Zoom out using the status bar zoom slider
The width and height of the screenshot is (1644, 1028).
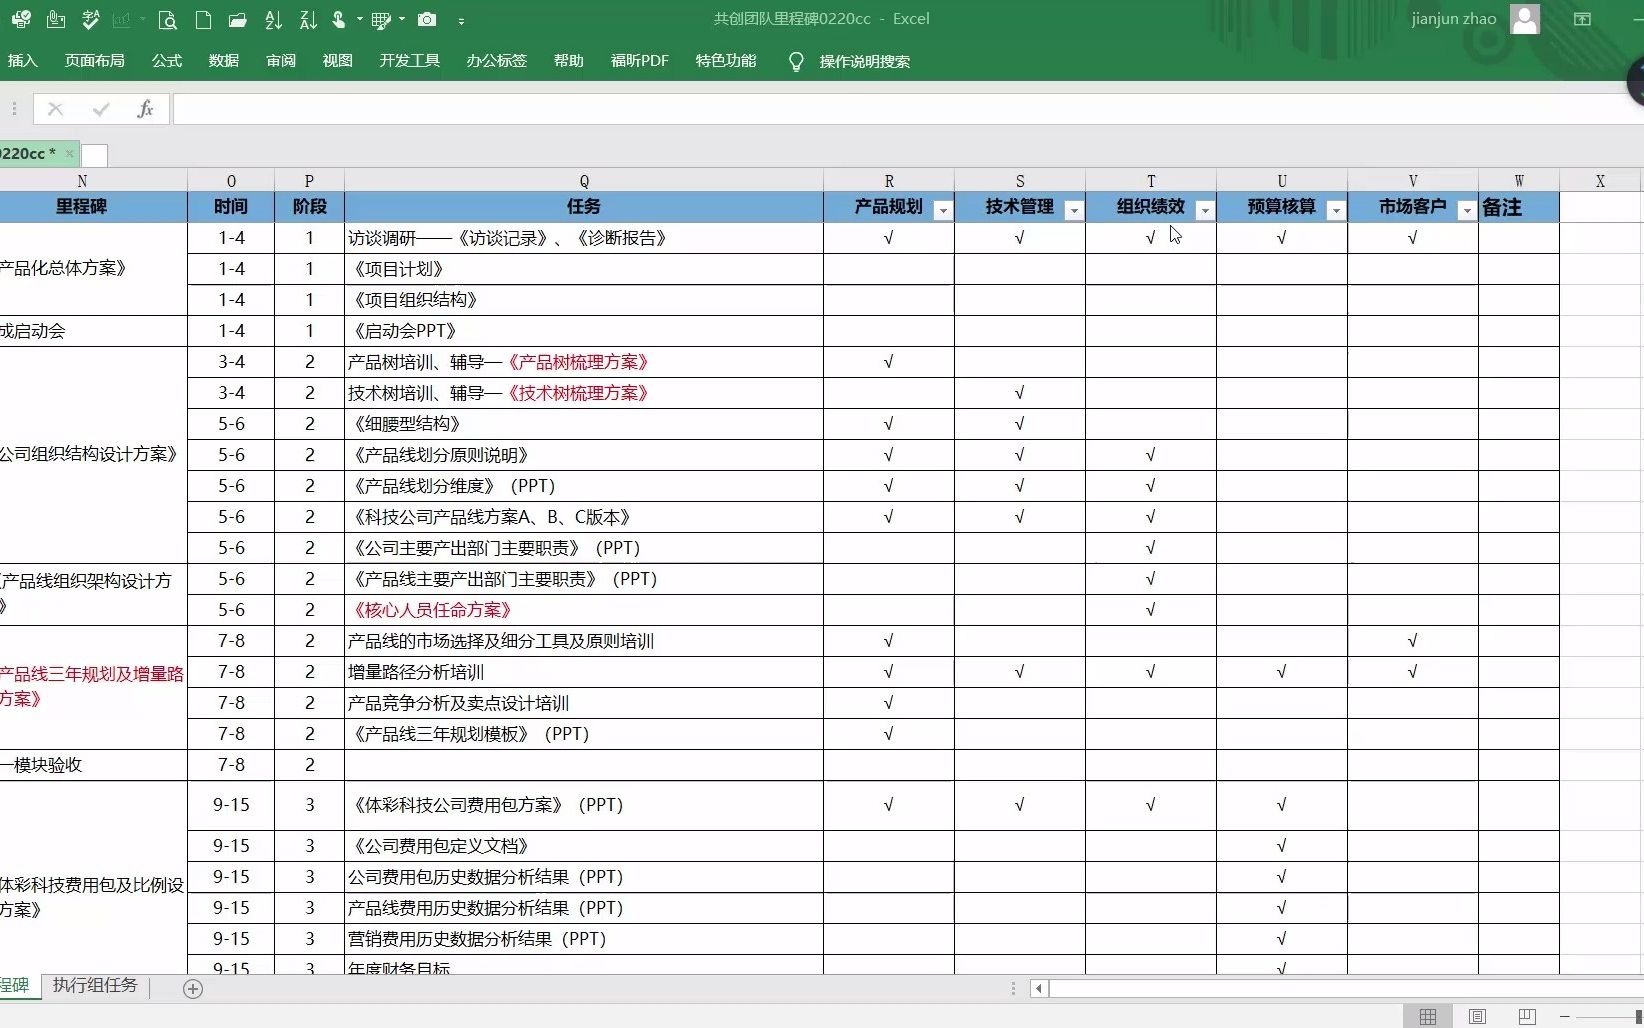[1565, 1016]
